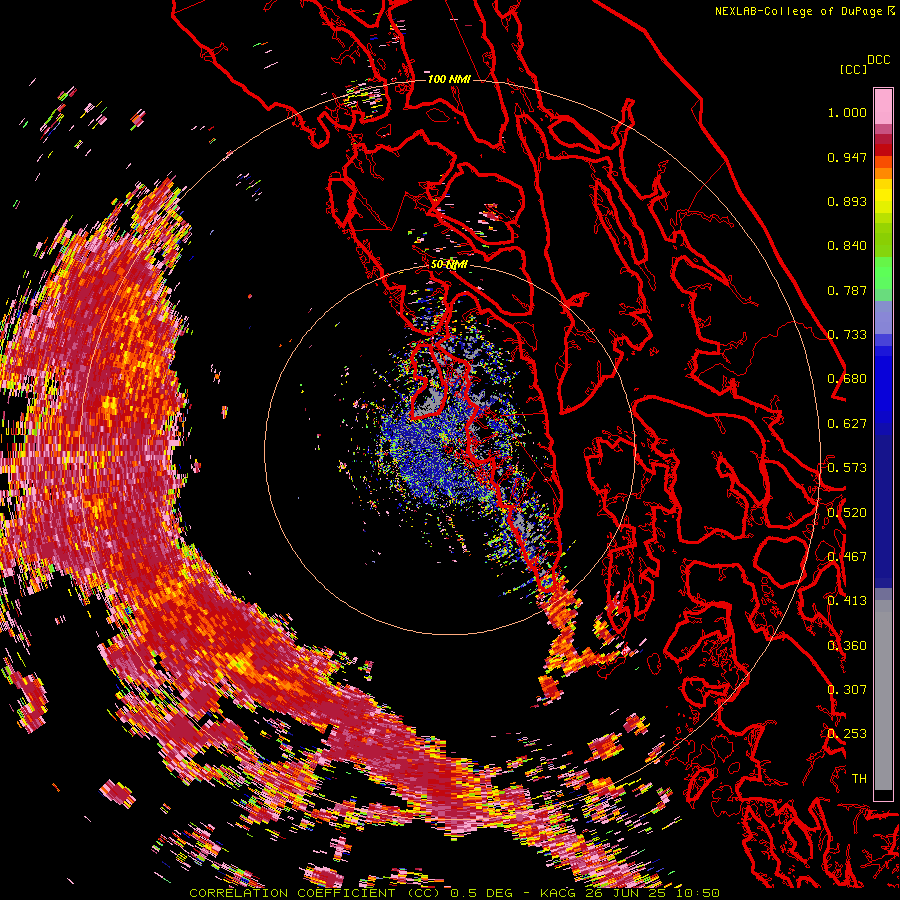Pick the pink swatch at color bar top
The width and height of the screenshot is (900, 900).
(883, 106)
